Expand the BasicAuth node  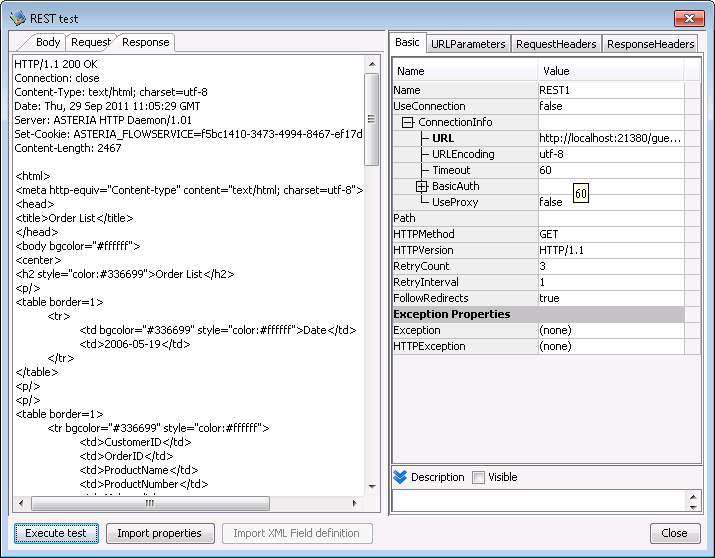click(x=421, y=186)
